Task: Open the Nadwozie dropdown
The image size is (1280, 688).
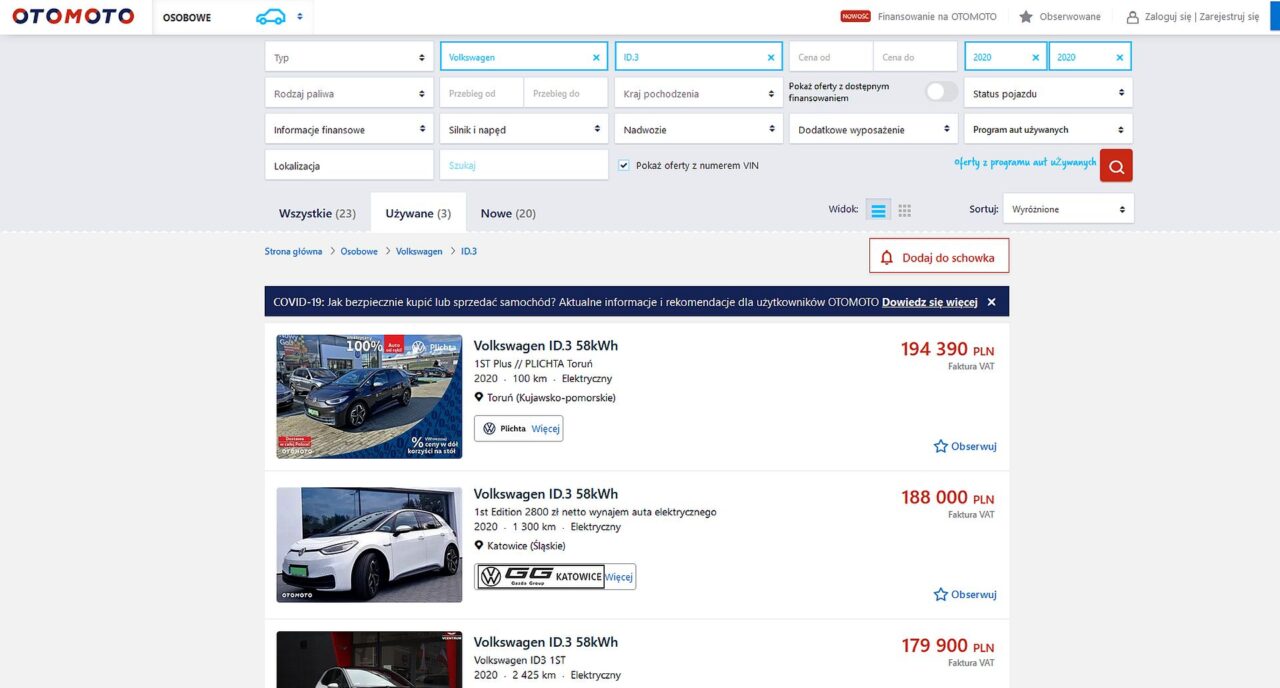Action: (x=698, y=130)
